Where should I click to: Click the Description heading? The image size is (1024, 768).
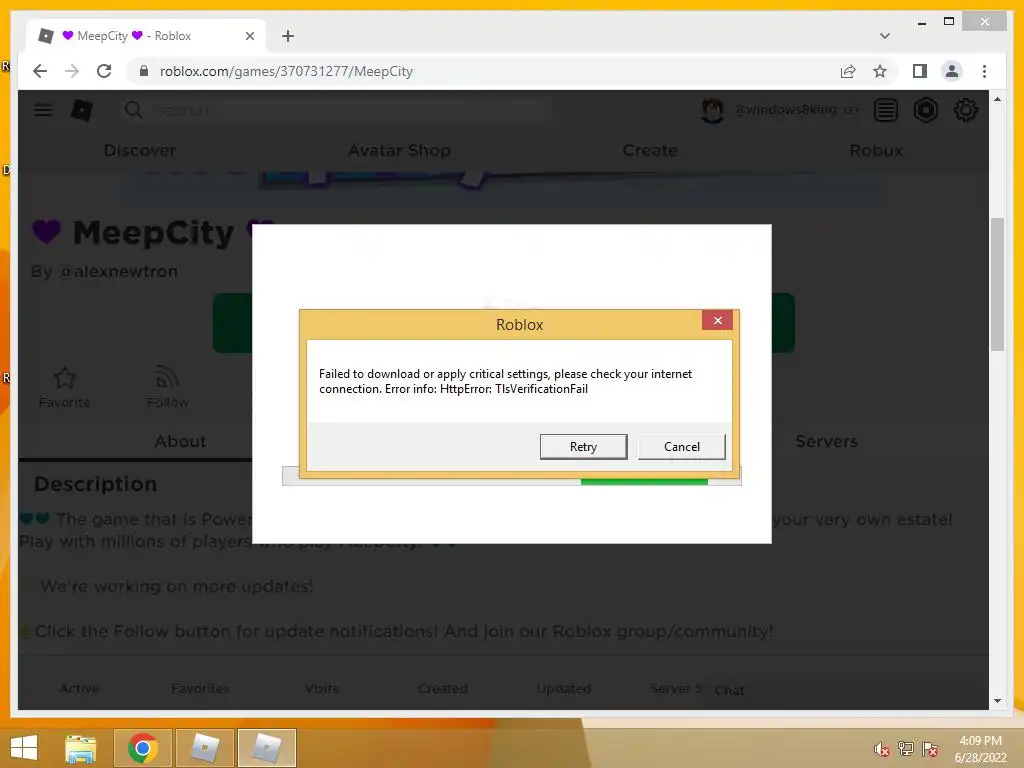95,484
